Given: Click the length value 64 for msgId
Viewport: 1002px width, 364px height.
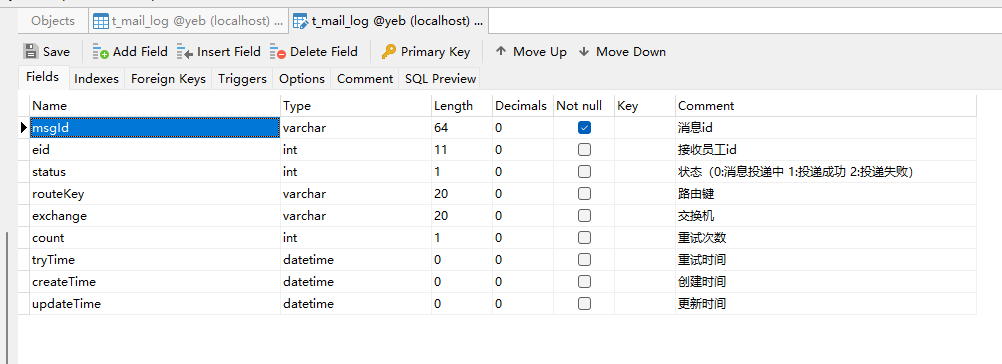Looking at the screenshot, I should pos(462,128).
